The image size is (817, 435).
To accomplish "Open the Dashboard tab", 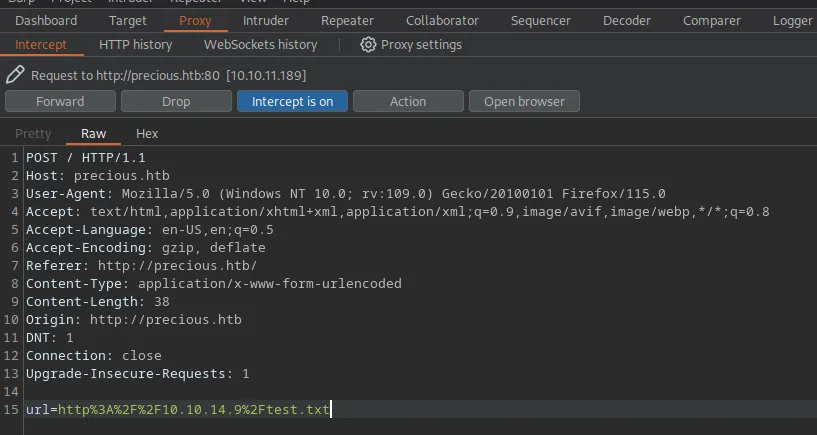I will 46,20.
